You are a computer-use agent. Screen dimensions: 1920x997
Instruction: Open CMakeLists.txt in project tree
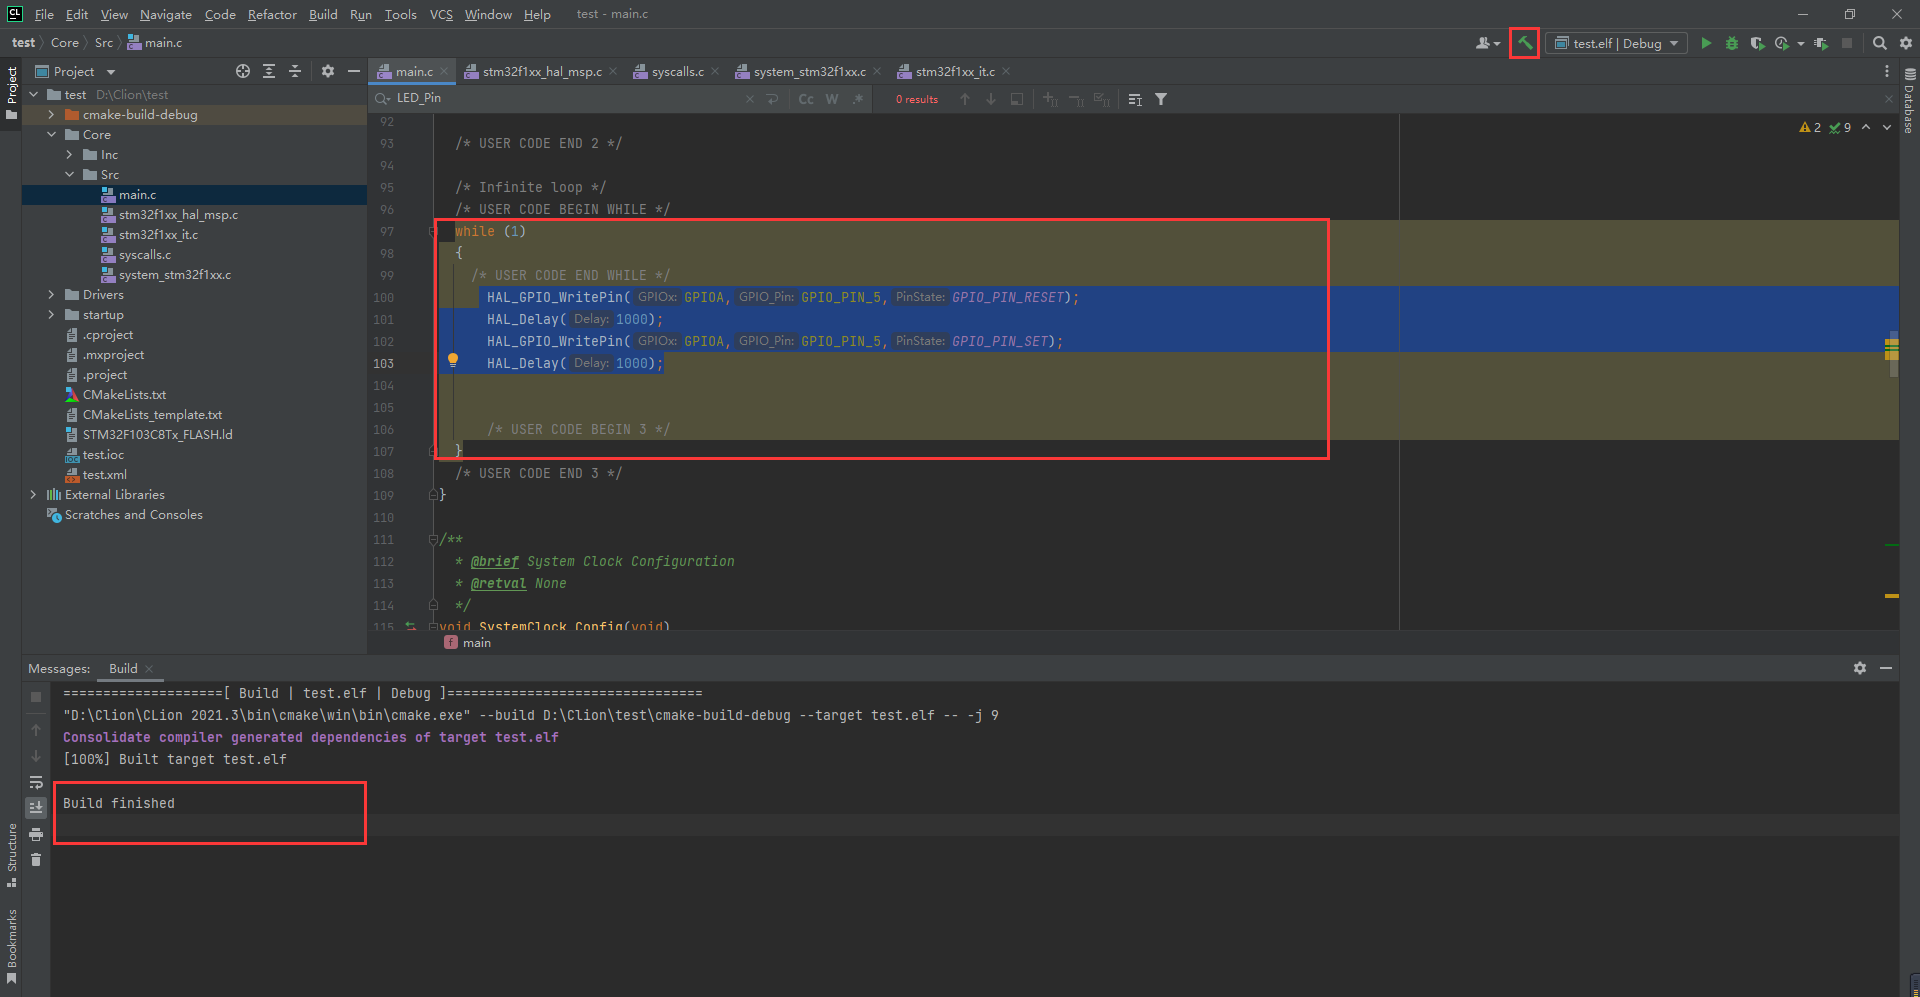(124, 395)
